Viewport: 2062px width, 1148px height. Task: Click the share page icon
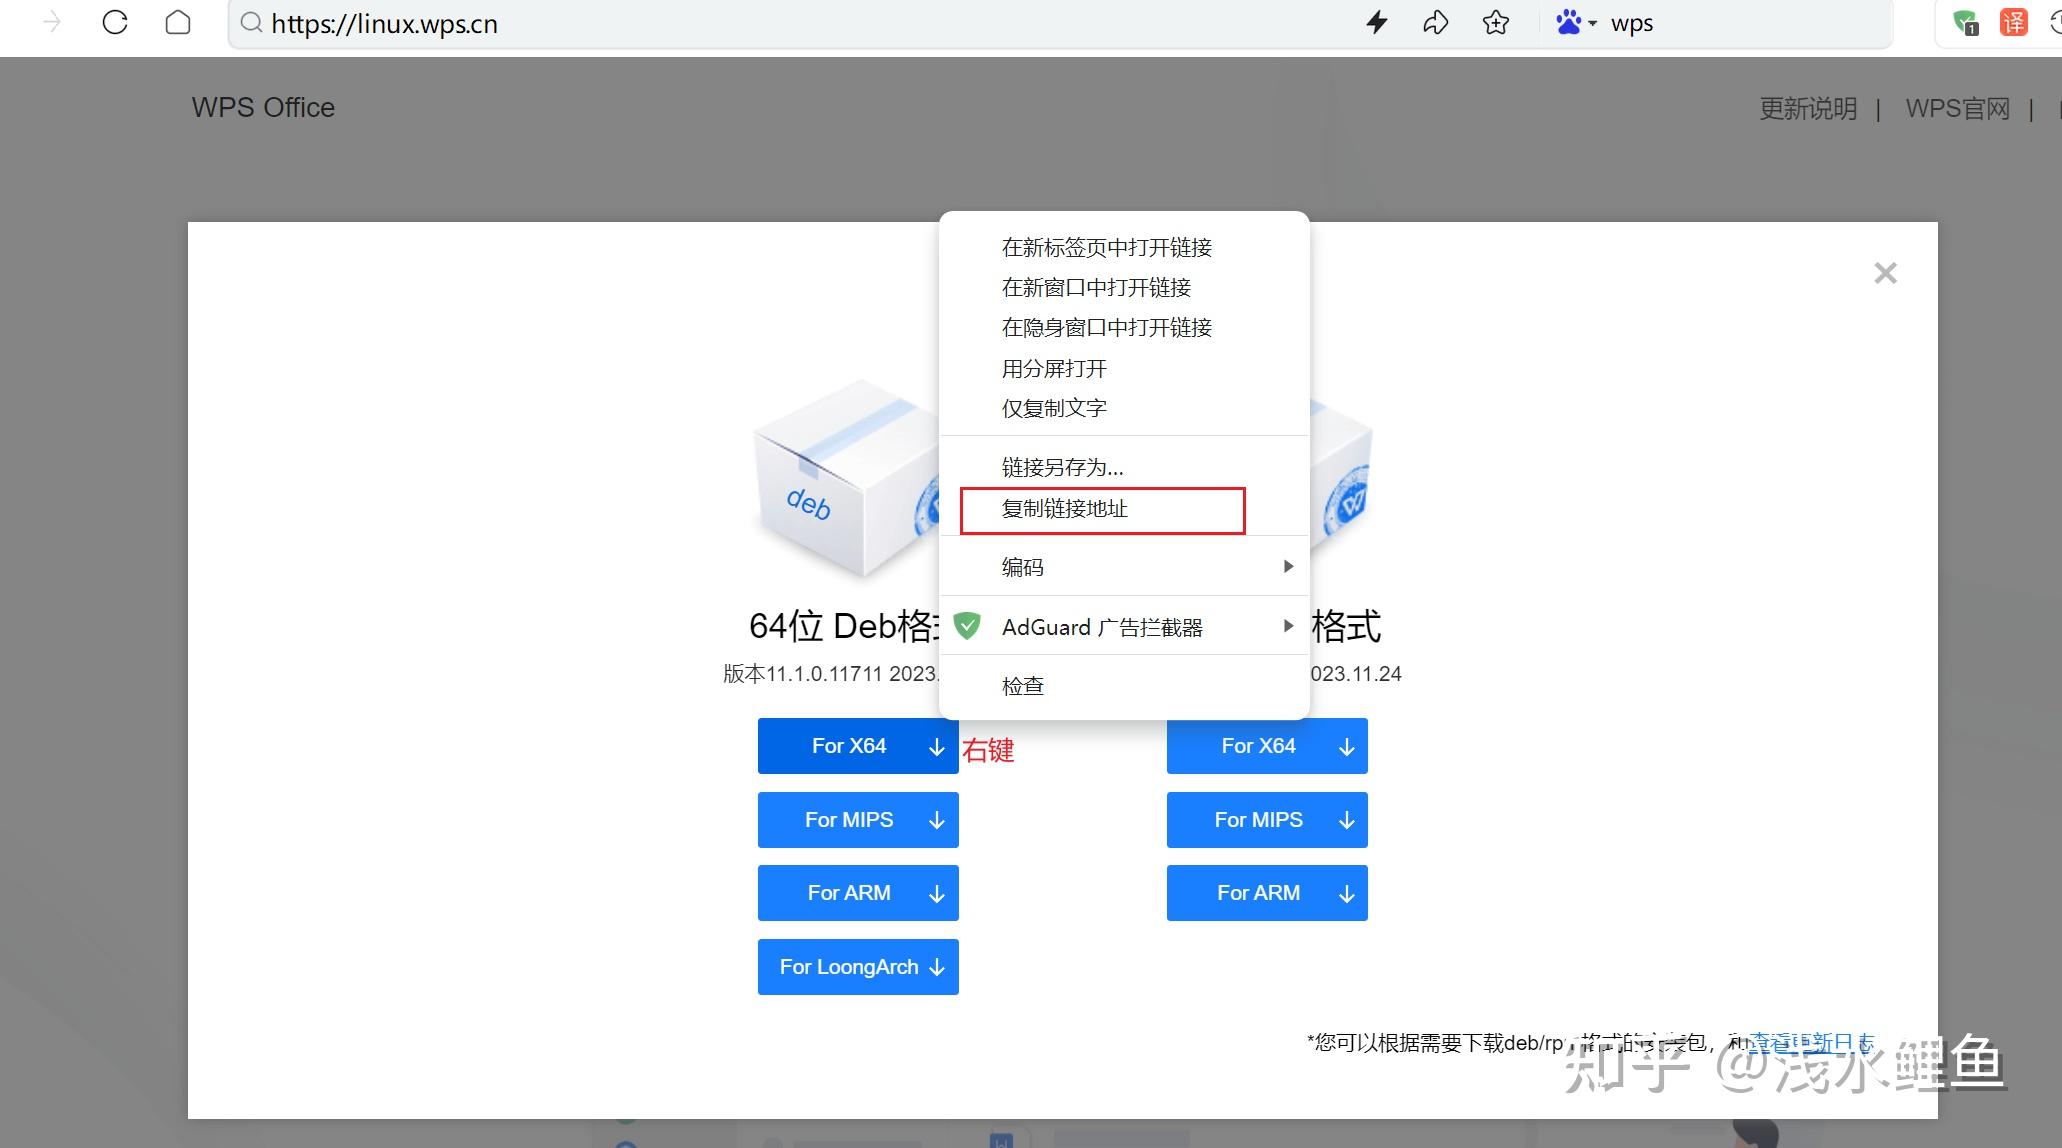[x=1436, y=23]
